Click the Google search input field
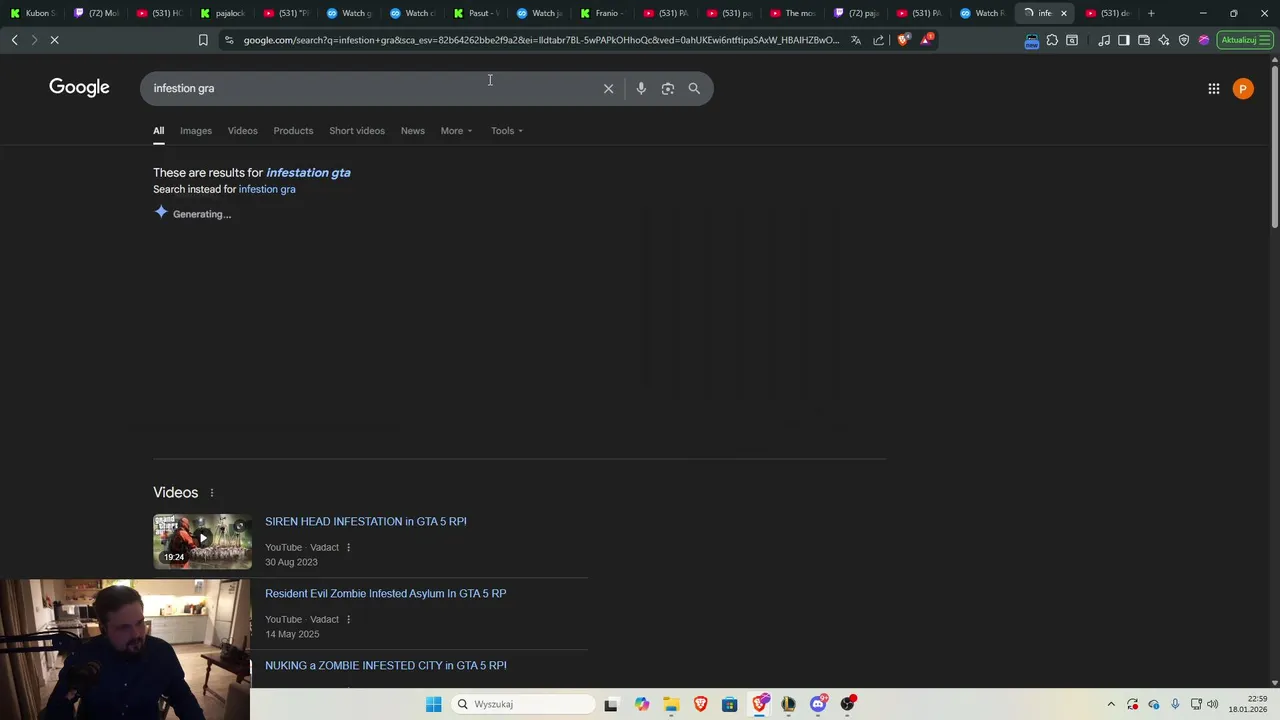Viewport: 1280px width, 720px height. [370, 88]
